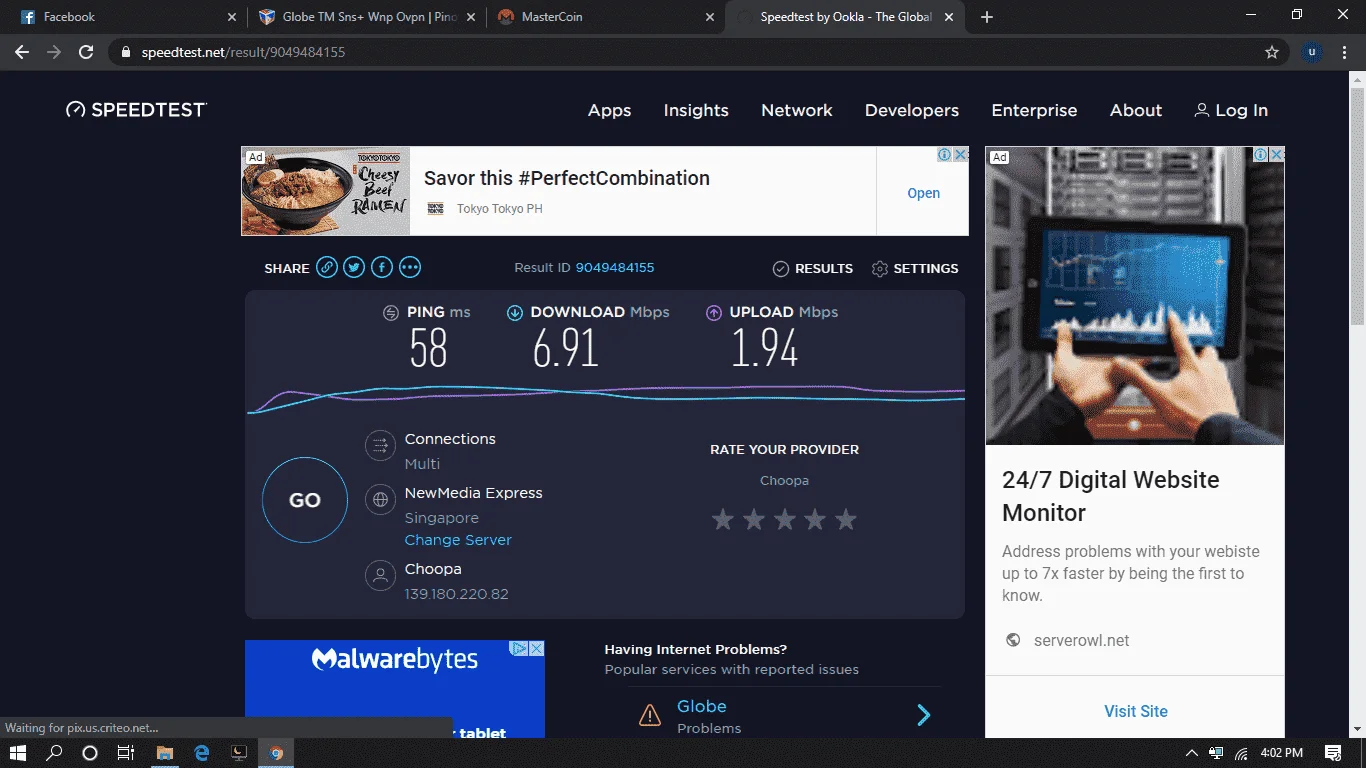Open a new browser tab
Image resolution: width=1366 pixels, height=768 pixels.
(x=987, y=17)
